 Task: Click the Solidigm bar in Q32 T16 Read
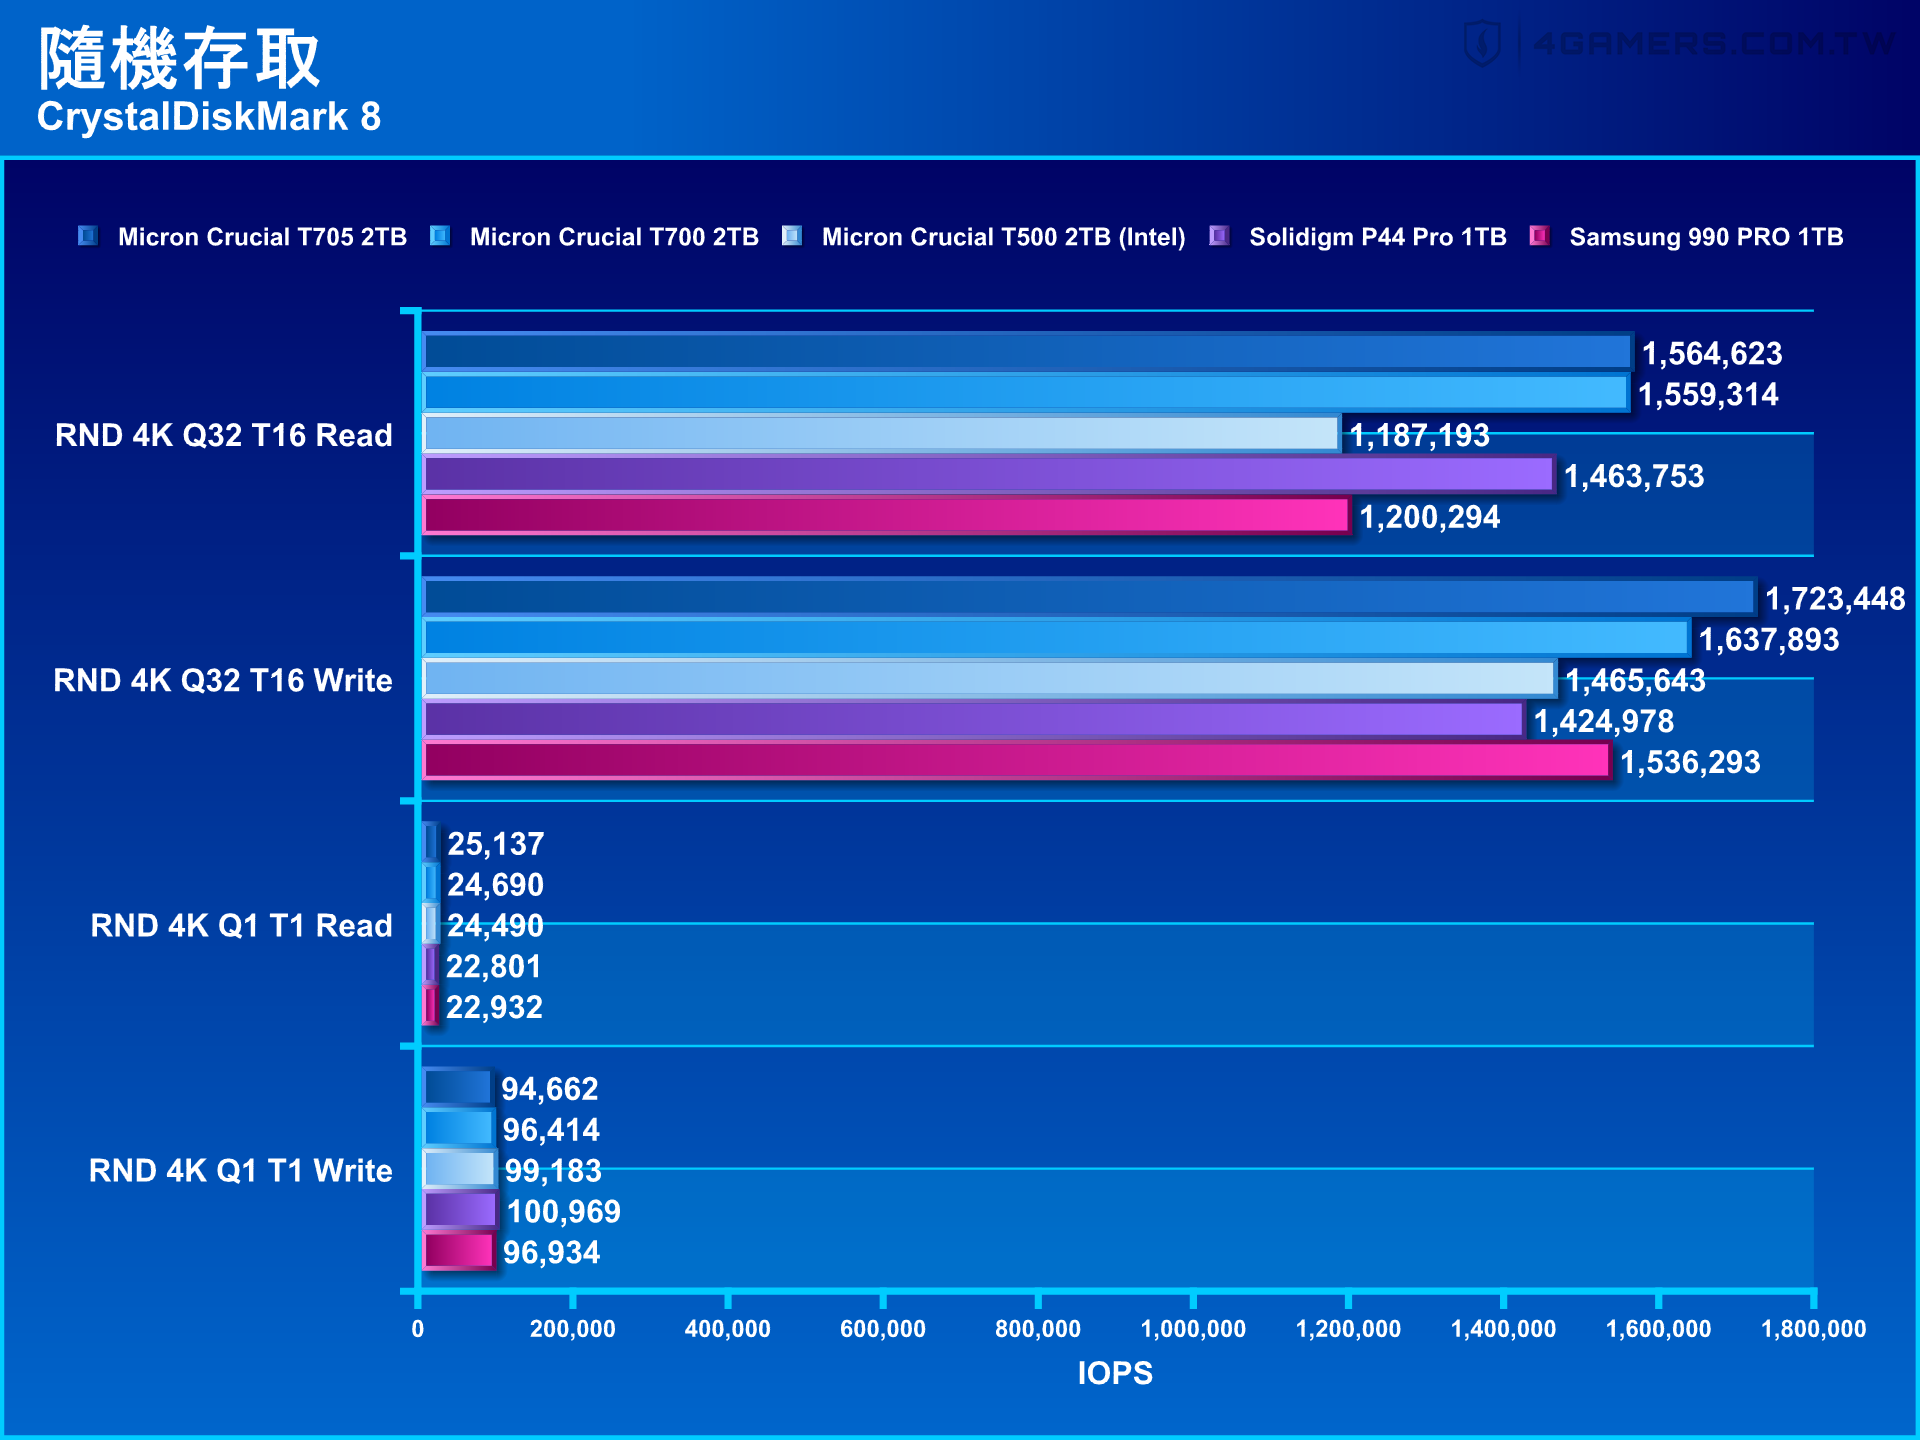click(988, 474)
